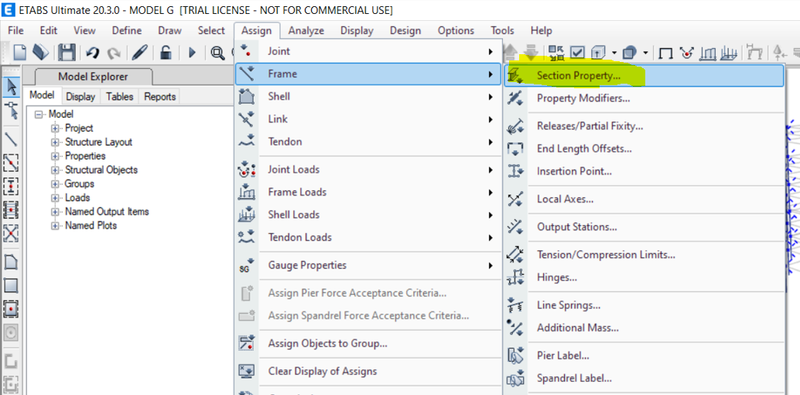800x395 pixels.
Task: Click the Assign Objects to Group icon
Action: coord(246,343)
